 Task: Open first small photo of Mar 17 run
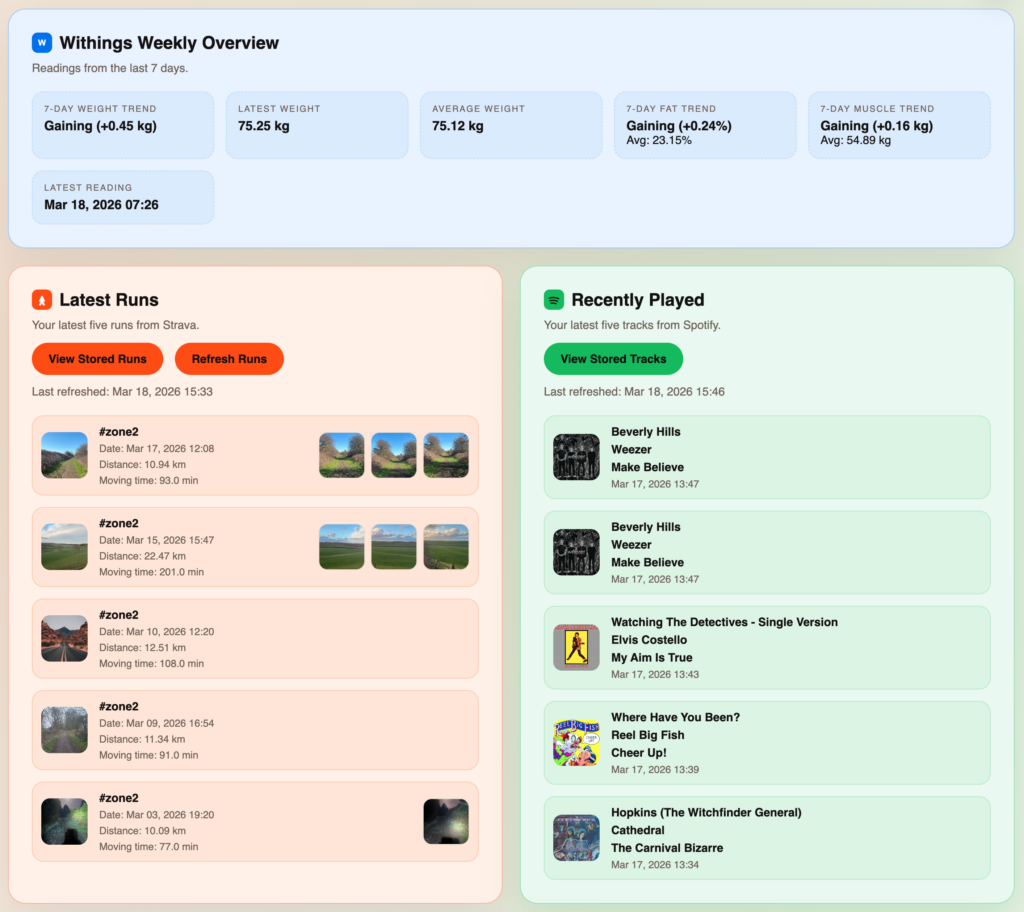[342, 455]
